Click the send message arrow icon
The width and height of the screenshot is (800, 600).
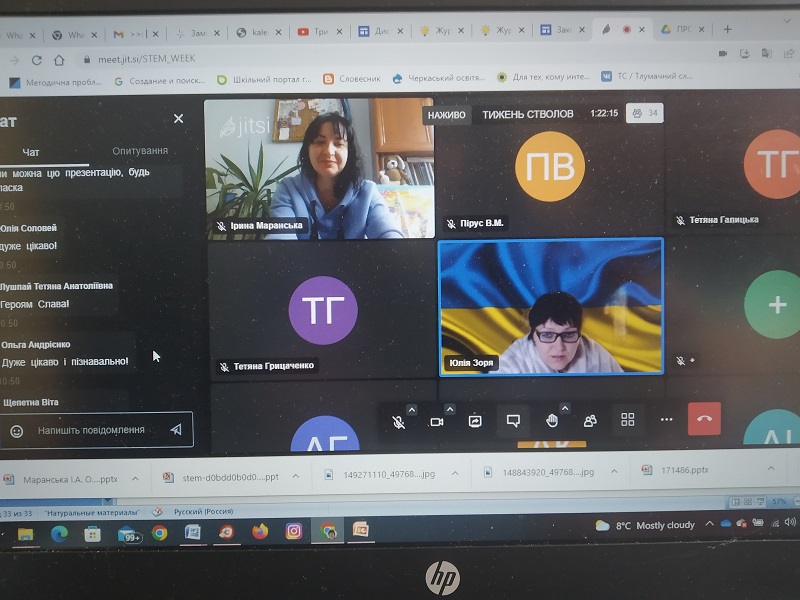[x=176, y=429]
